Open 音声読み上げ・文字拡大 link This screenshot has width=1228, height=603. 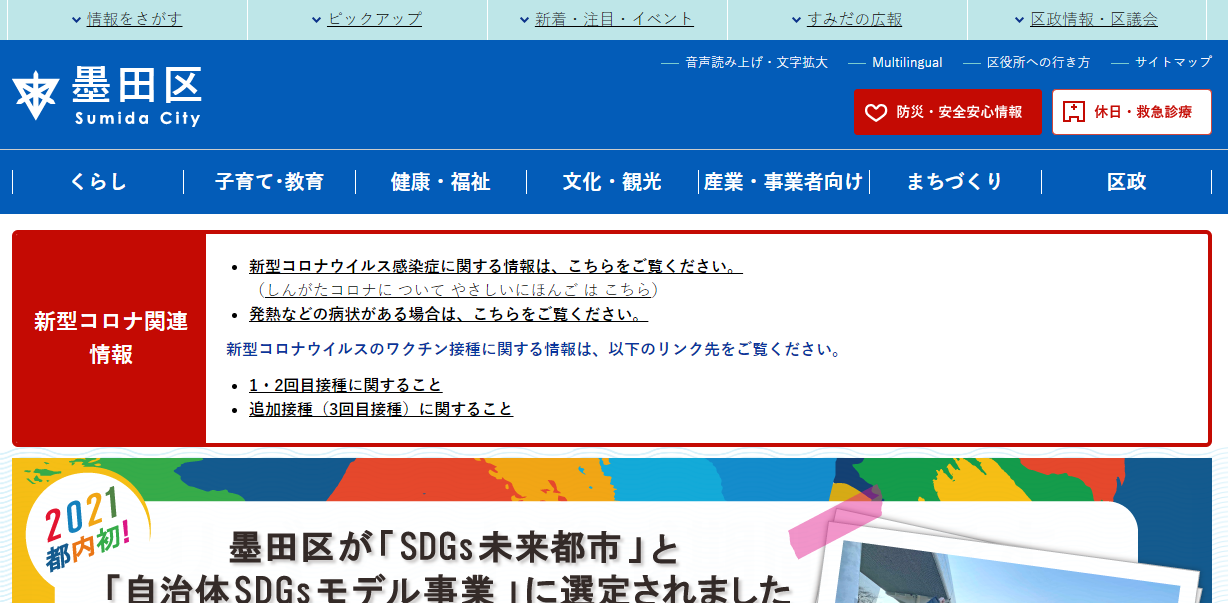click(757, 62)
